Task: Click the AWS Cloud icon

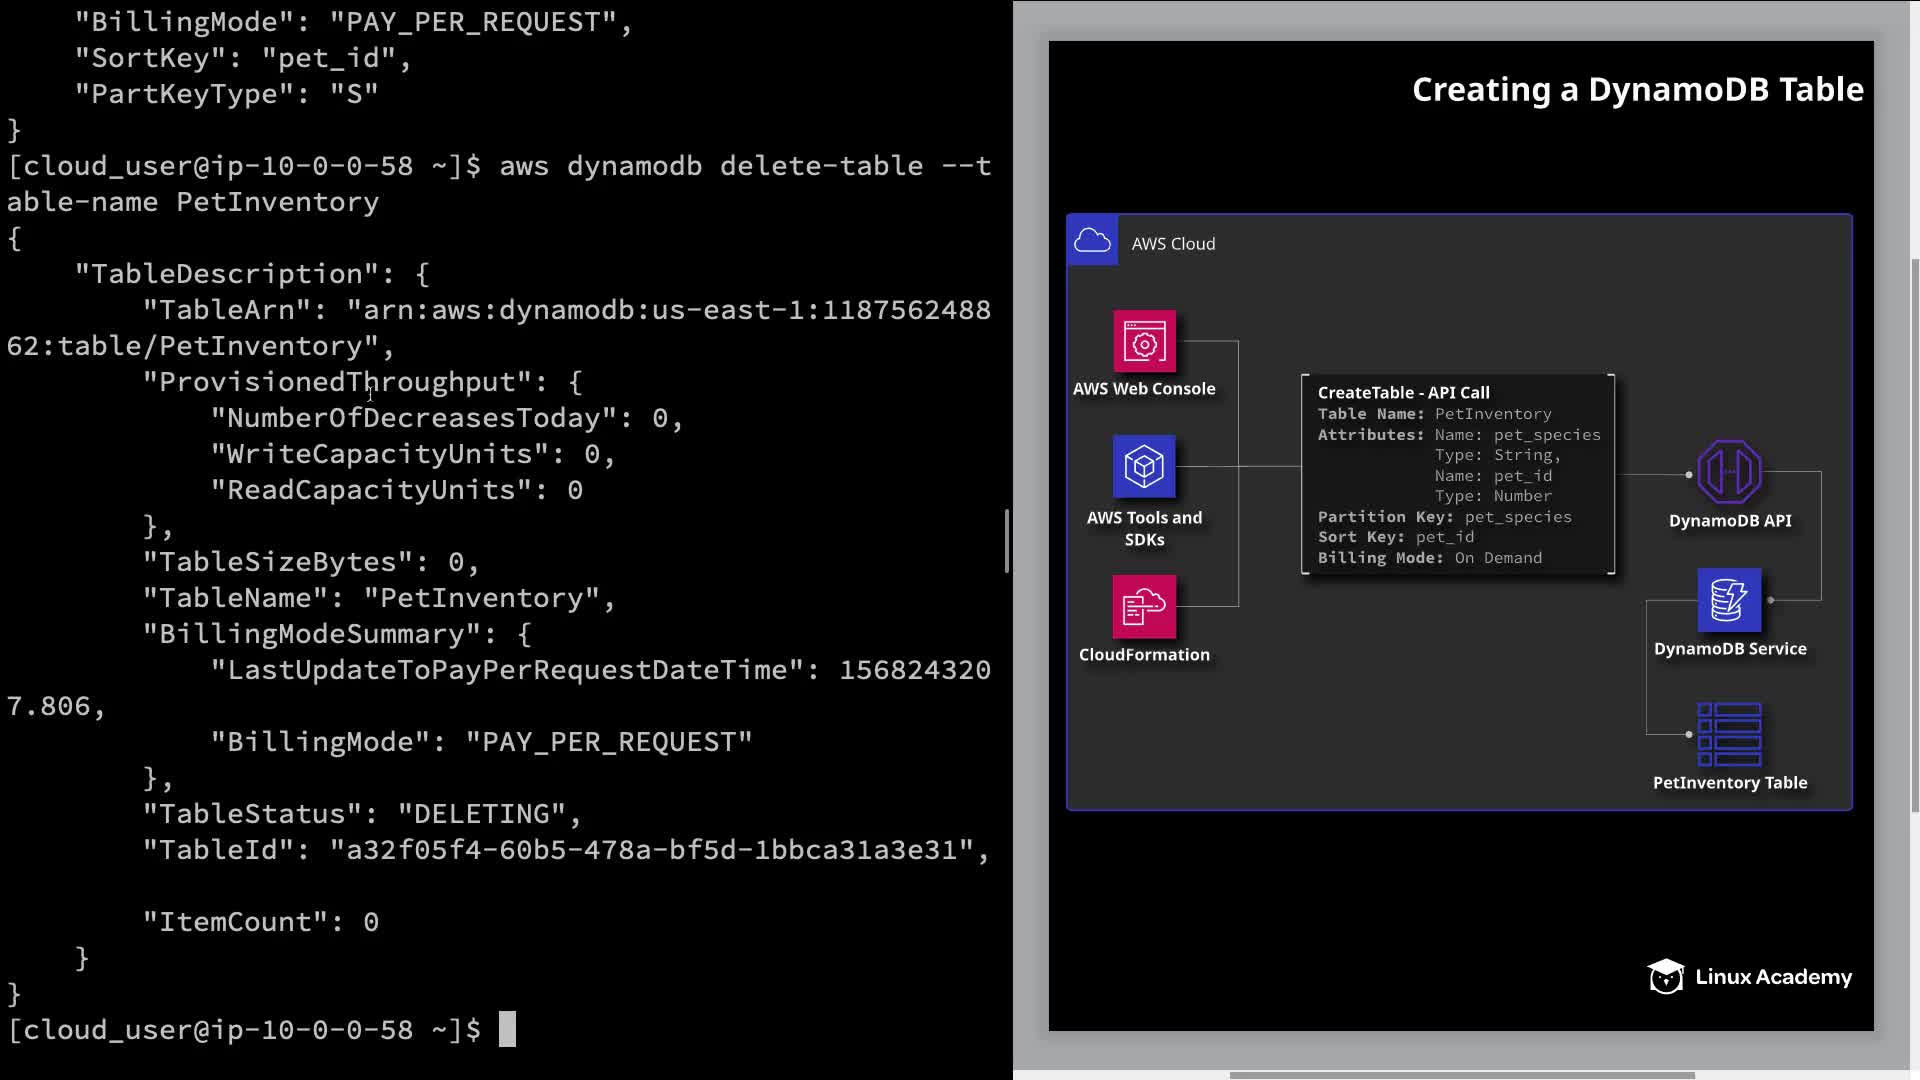Action: tap(1092, 241)
